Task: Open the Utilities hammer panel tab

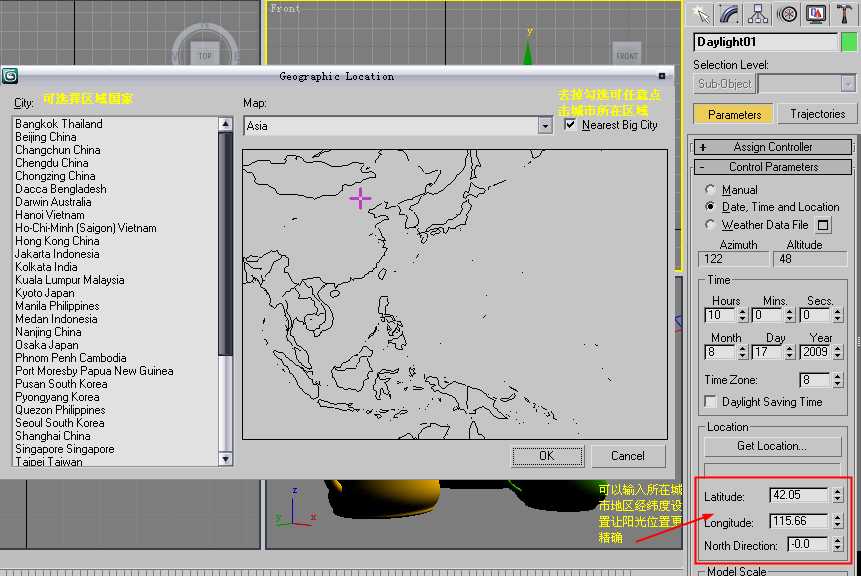Action: click(846, 14)
